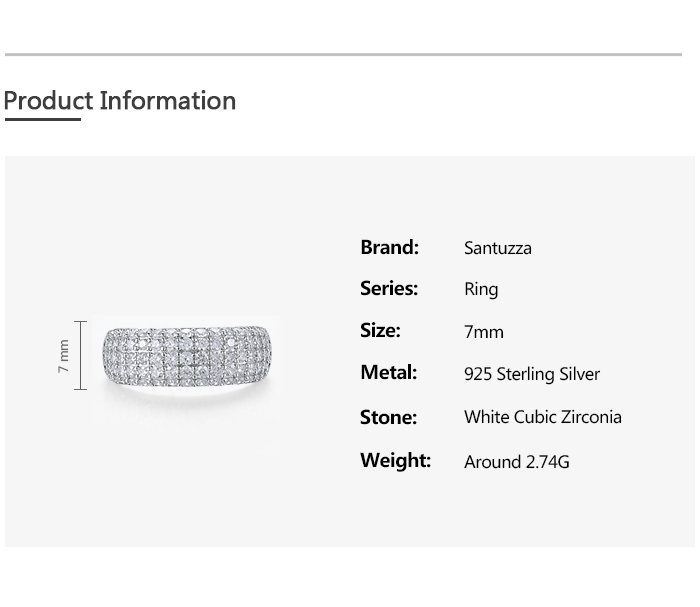
Task: Click the 7 mm dimension marker
Action: [64, 356]
